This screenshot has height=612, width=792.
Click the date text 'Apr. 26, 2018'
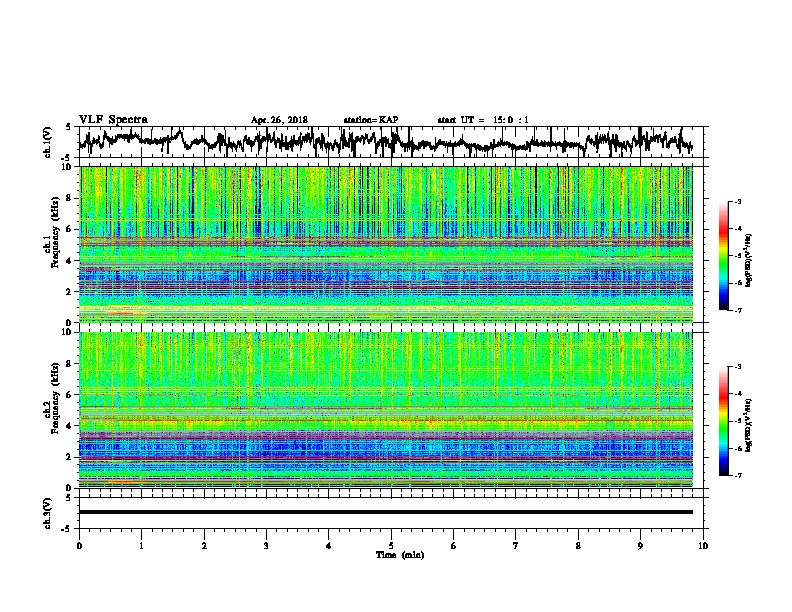tap(279, 120)
